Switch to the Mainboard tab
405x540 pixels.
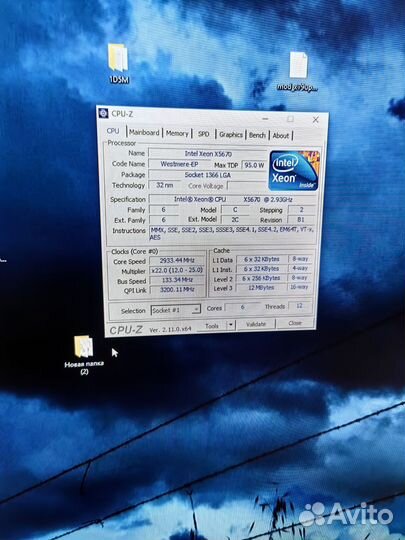144,132
